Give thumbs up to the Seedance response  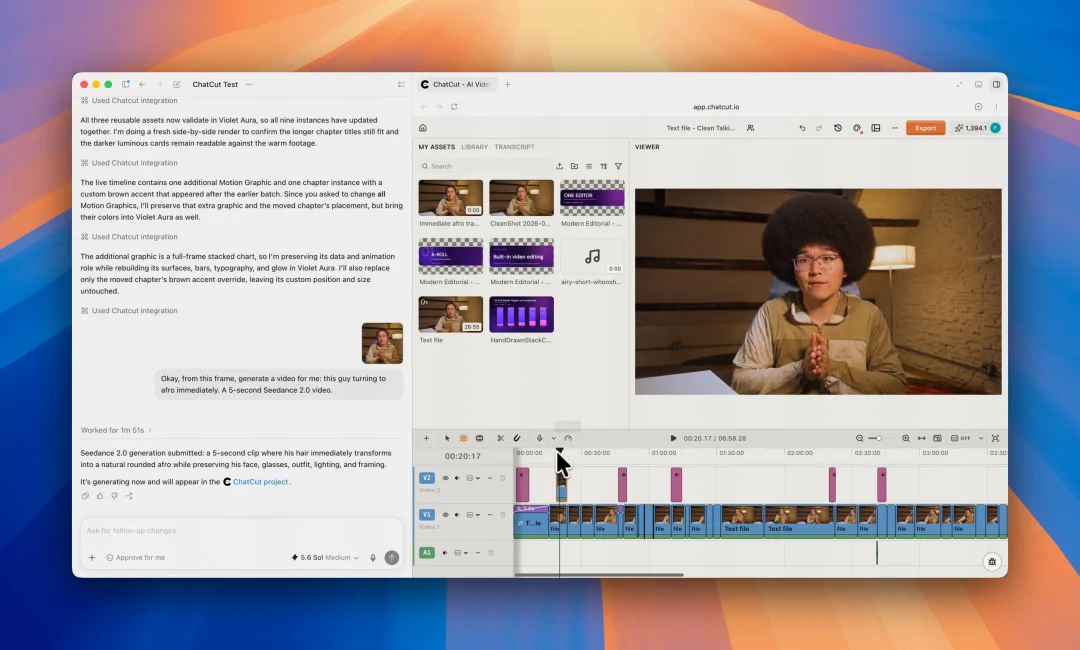(100, 496)
